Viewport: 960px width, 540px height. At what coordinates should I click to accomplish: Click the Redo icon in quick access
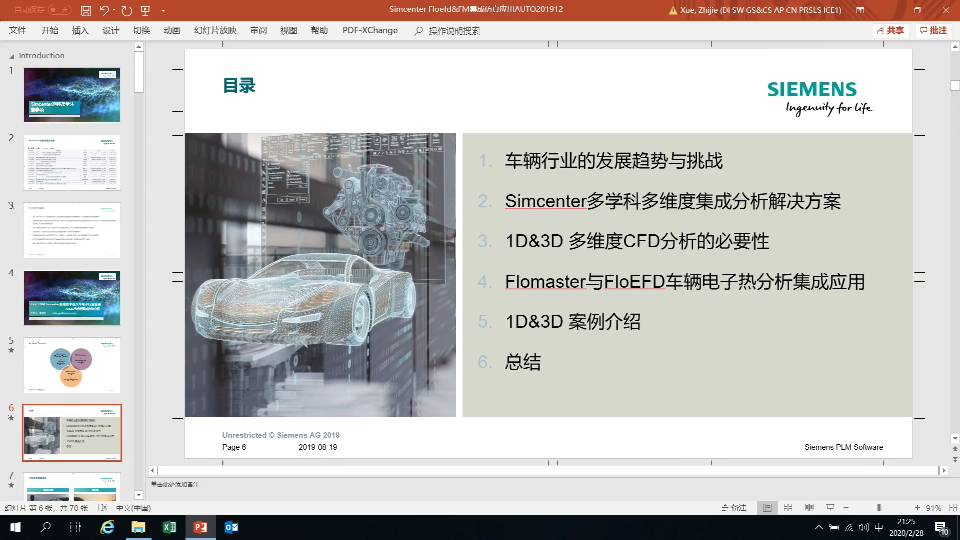point(128,11)
